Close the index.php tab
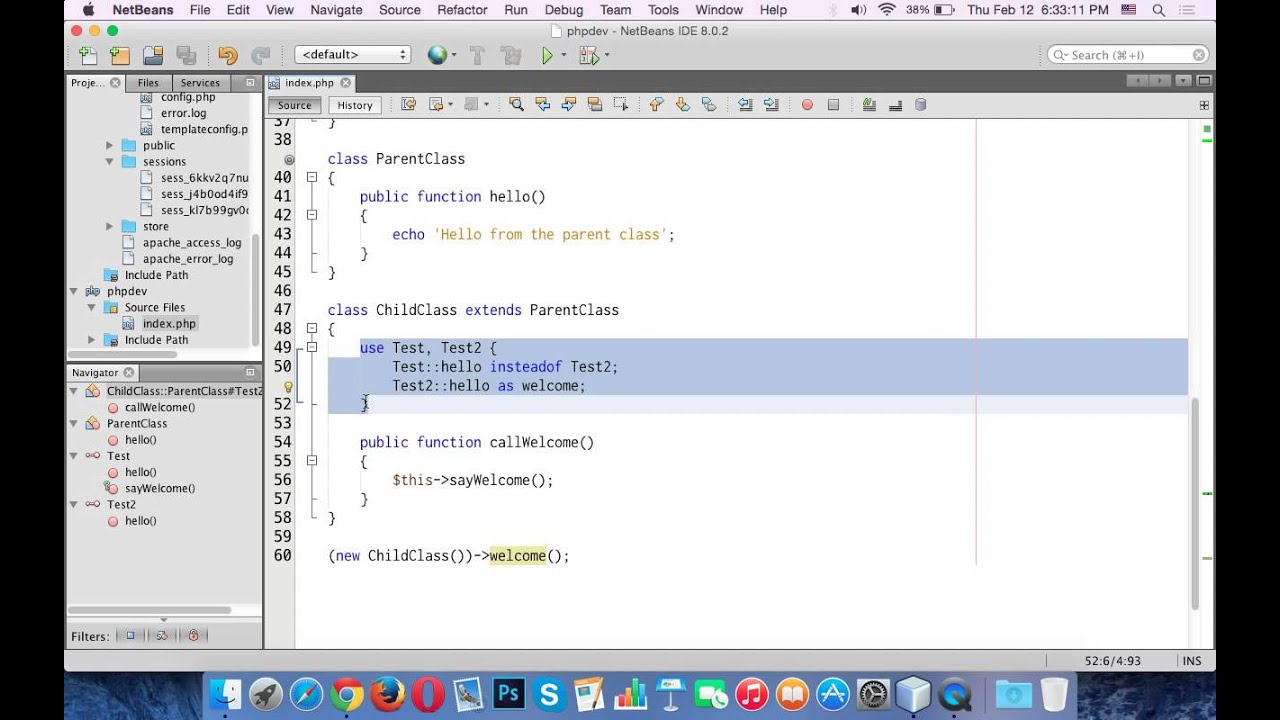The width and height of the screenshot is (1280, 720). [x=346, y=83]
